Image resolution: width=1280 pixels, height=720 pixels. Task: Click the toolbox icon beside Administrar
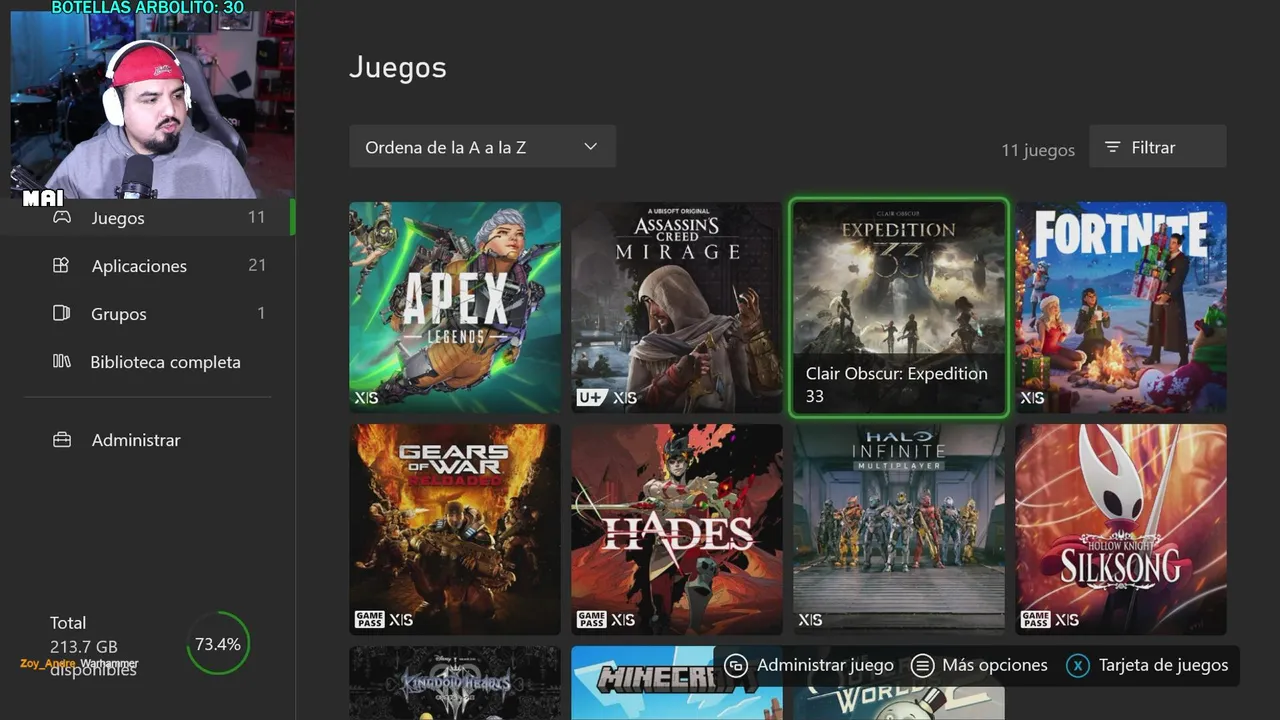pos(62,440)
